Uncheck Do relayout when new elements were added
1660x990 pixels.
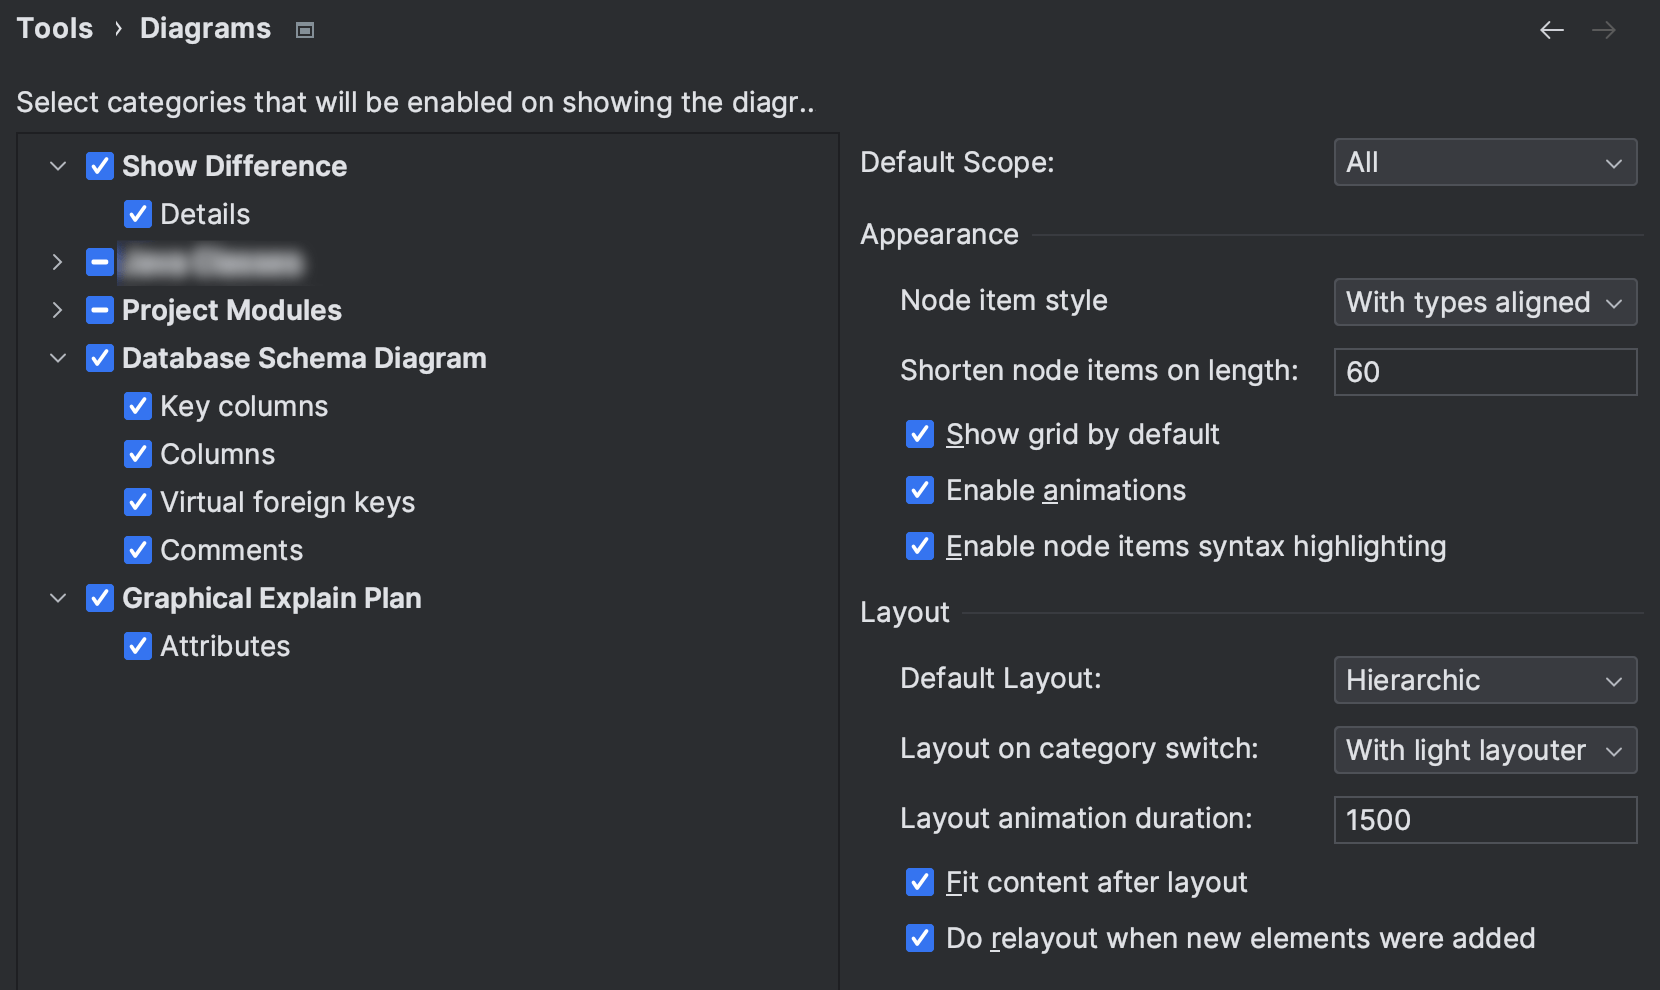pos(919,938)
